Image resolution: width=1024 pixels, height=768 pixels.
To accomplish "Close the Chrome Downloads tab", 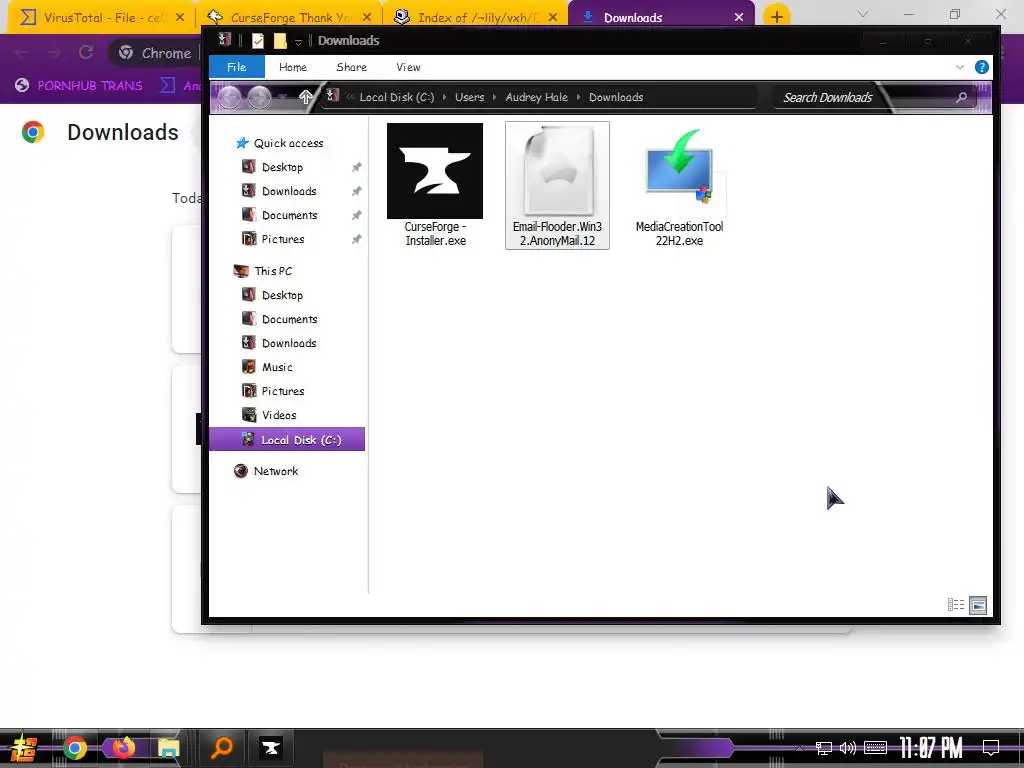I will tap(739, 18).
